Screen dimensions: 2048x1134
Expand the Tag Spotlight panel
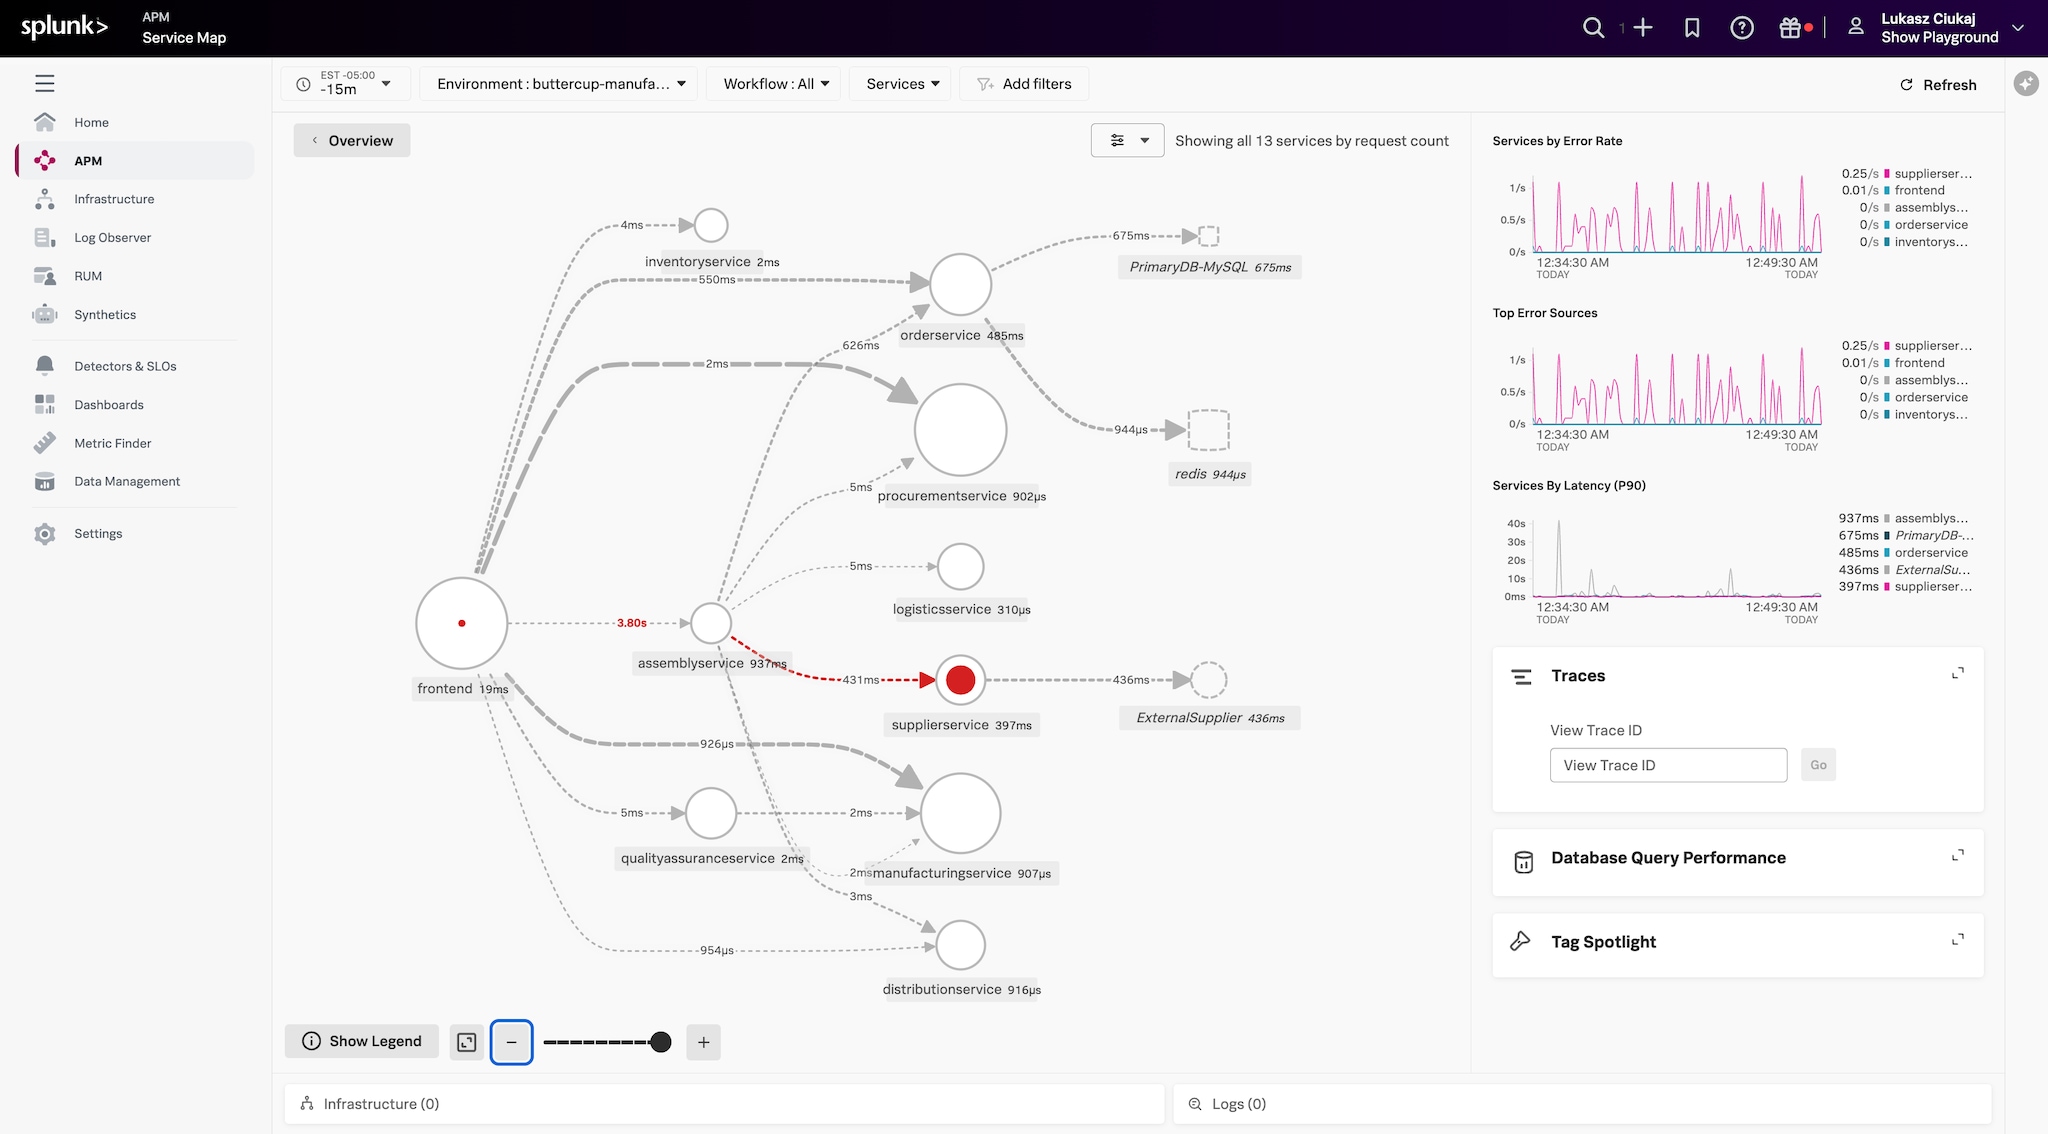1957,940
